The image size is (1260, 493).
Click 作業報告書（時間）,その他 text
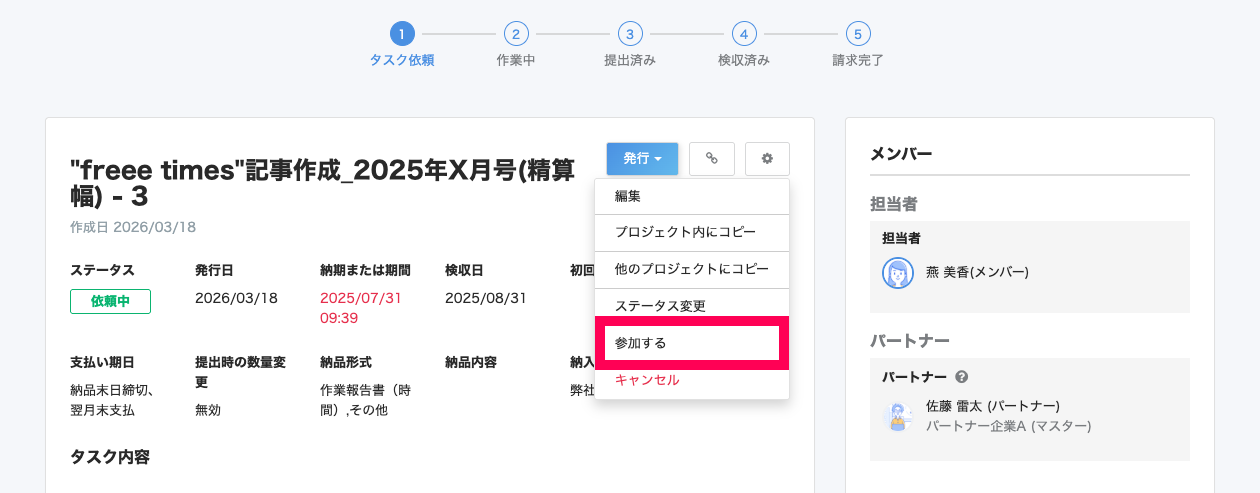(x=366, y=400)
